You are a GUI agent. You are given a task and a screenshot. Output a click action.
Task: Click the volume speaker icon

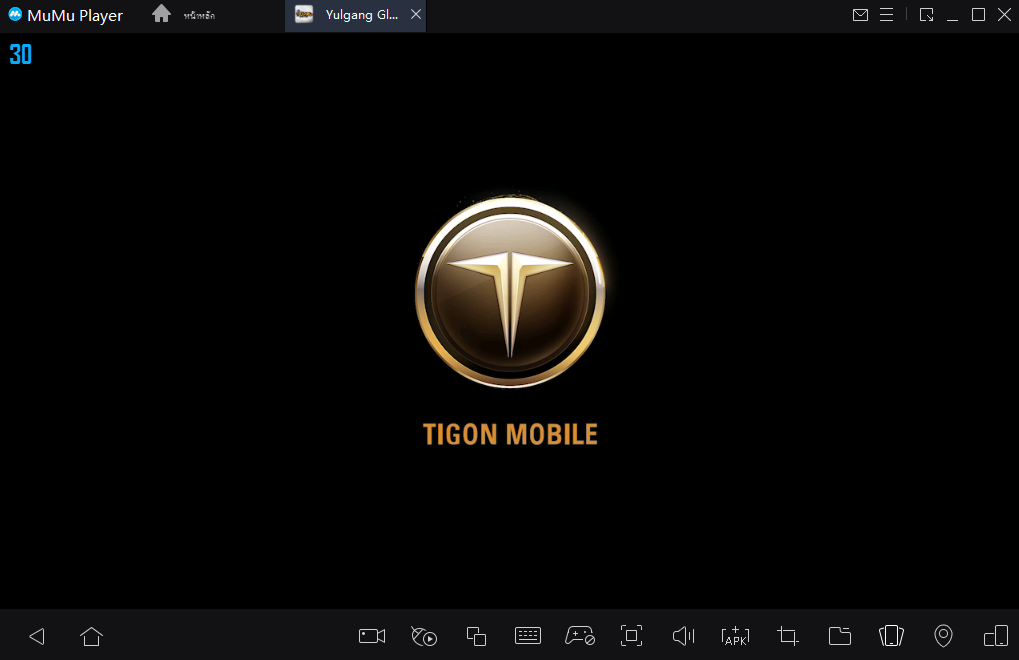(683, 636)
